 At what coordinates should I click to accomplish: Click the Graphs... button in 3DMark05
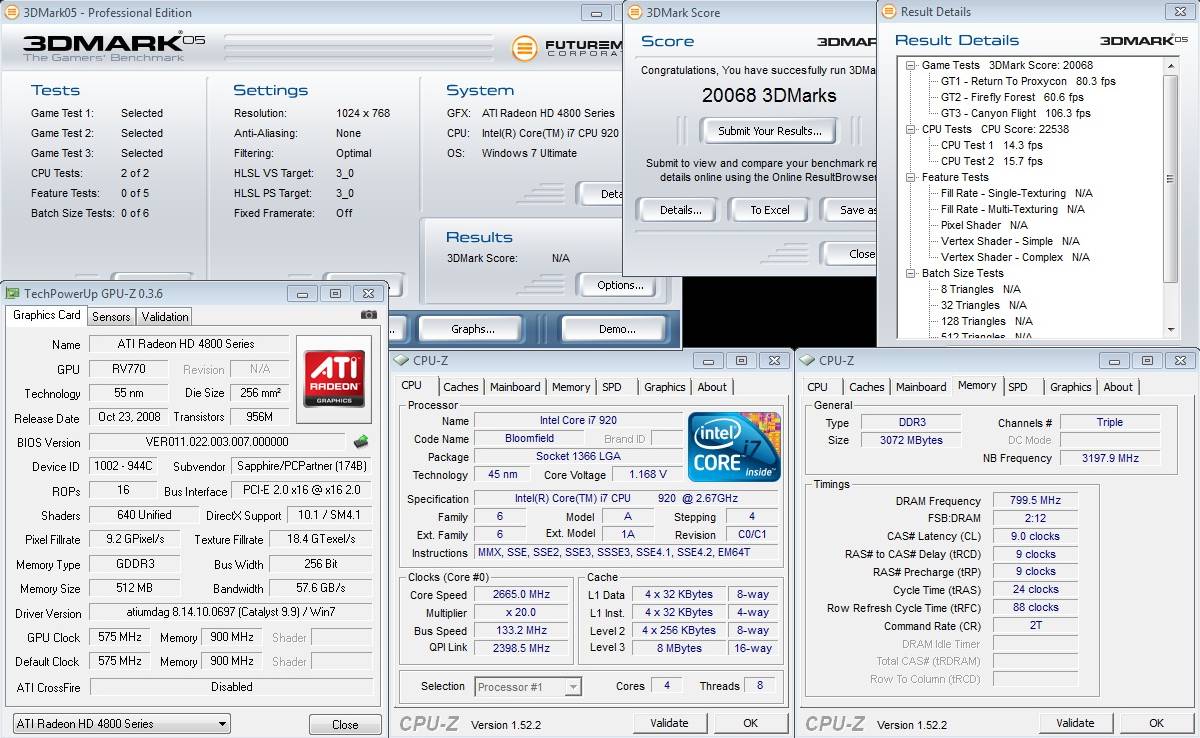click(473, 329)
